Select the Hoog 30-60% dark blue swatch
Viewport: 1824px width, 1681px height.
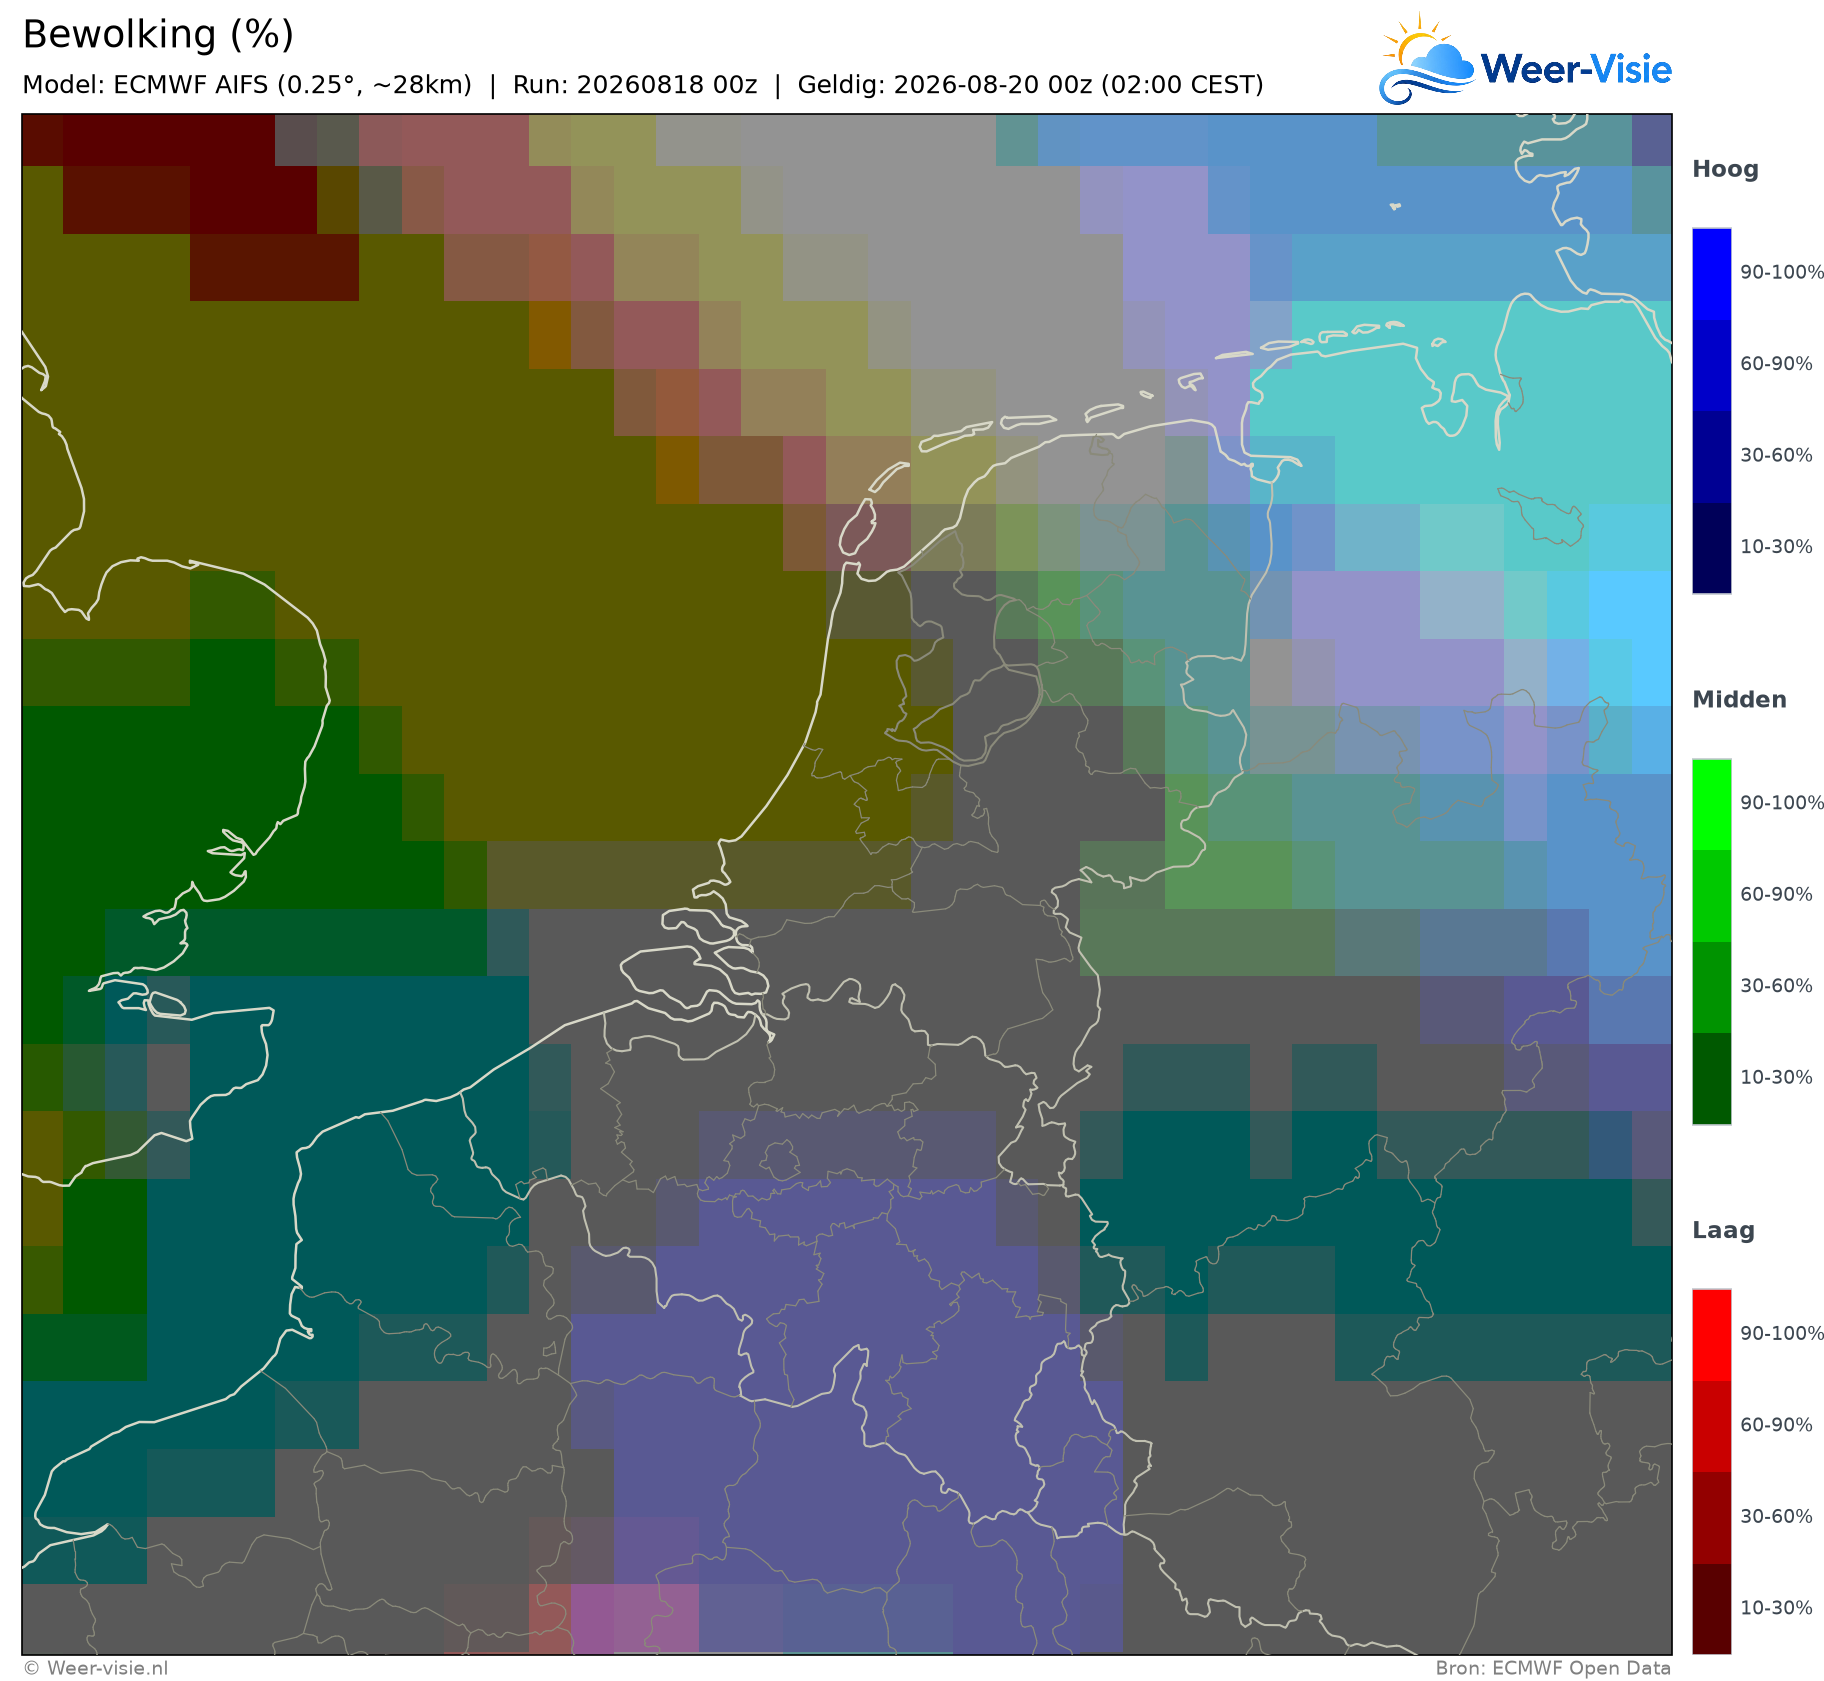pyautogui.click(x=1711, y=457)
